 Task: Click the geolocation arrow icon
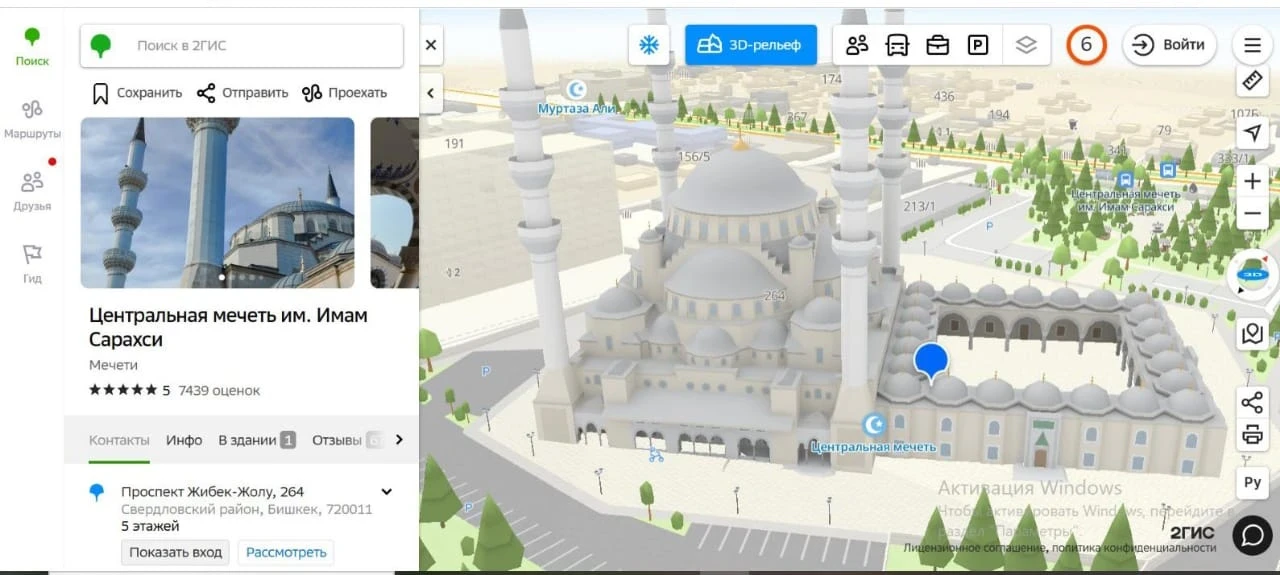click(x=1252, y=133)
